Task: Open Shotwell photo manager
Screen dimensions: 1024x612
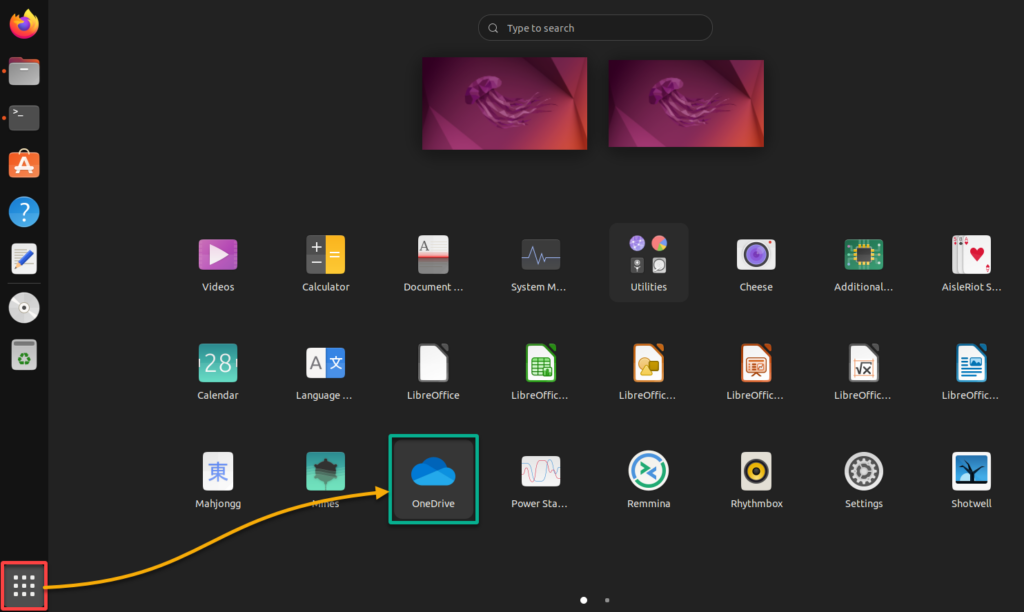Action: coord(971,470)
